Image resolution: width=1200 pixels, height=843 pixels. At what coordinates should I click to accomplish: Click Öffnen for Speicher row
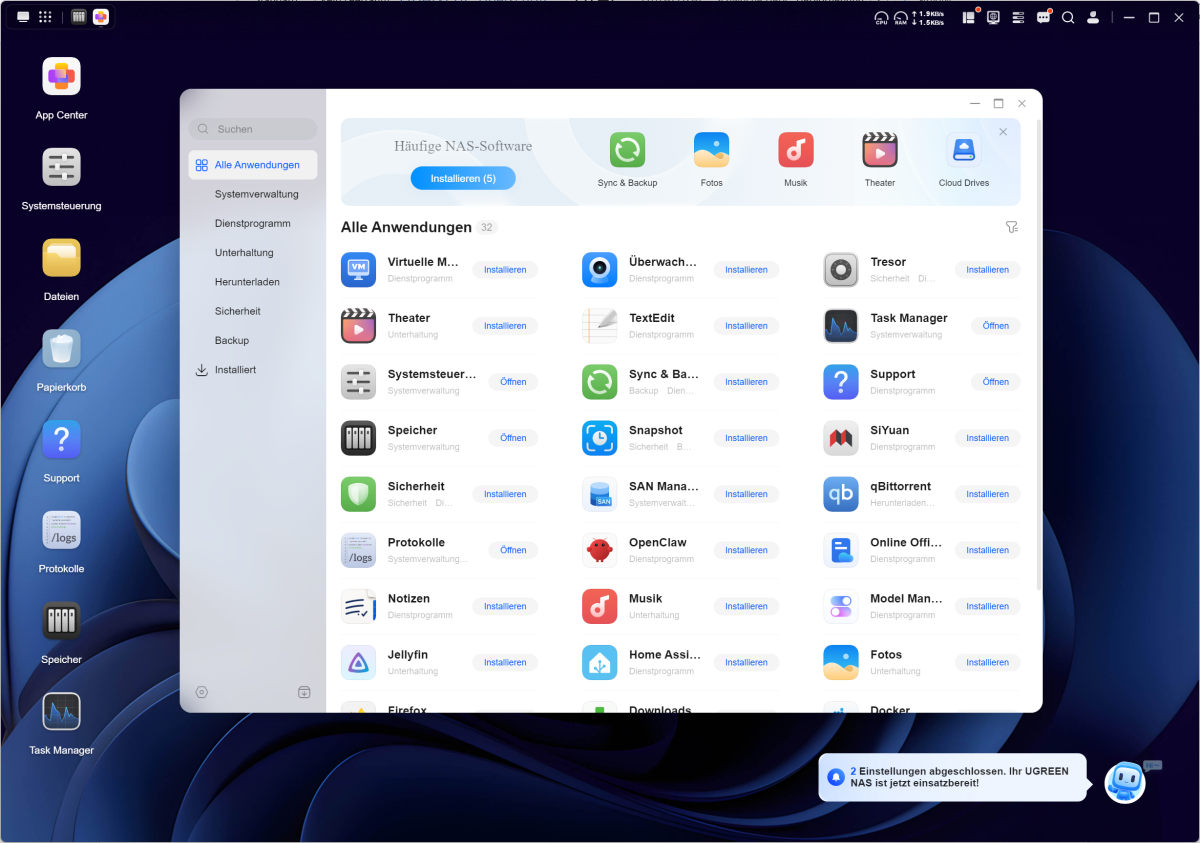click(513, 438)
